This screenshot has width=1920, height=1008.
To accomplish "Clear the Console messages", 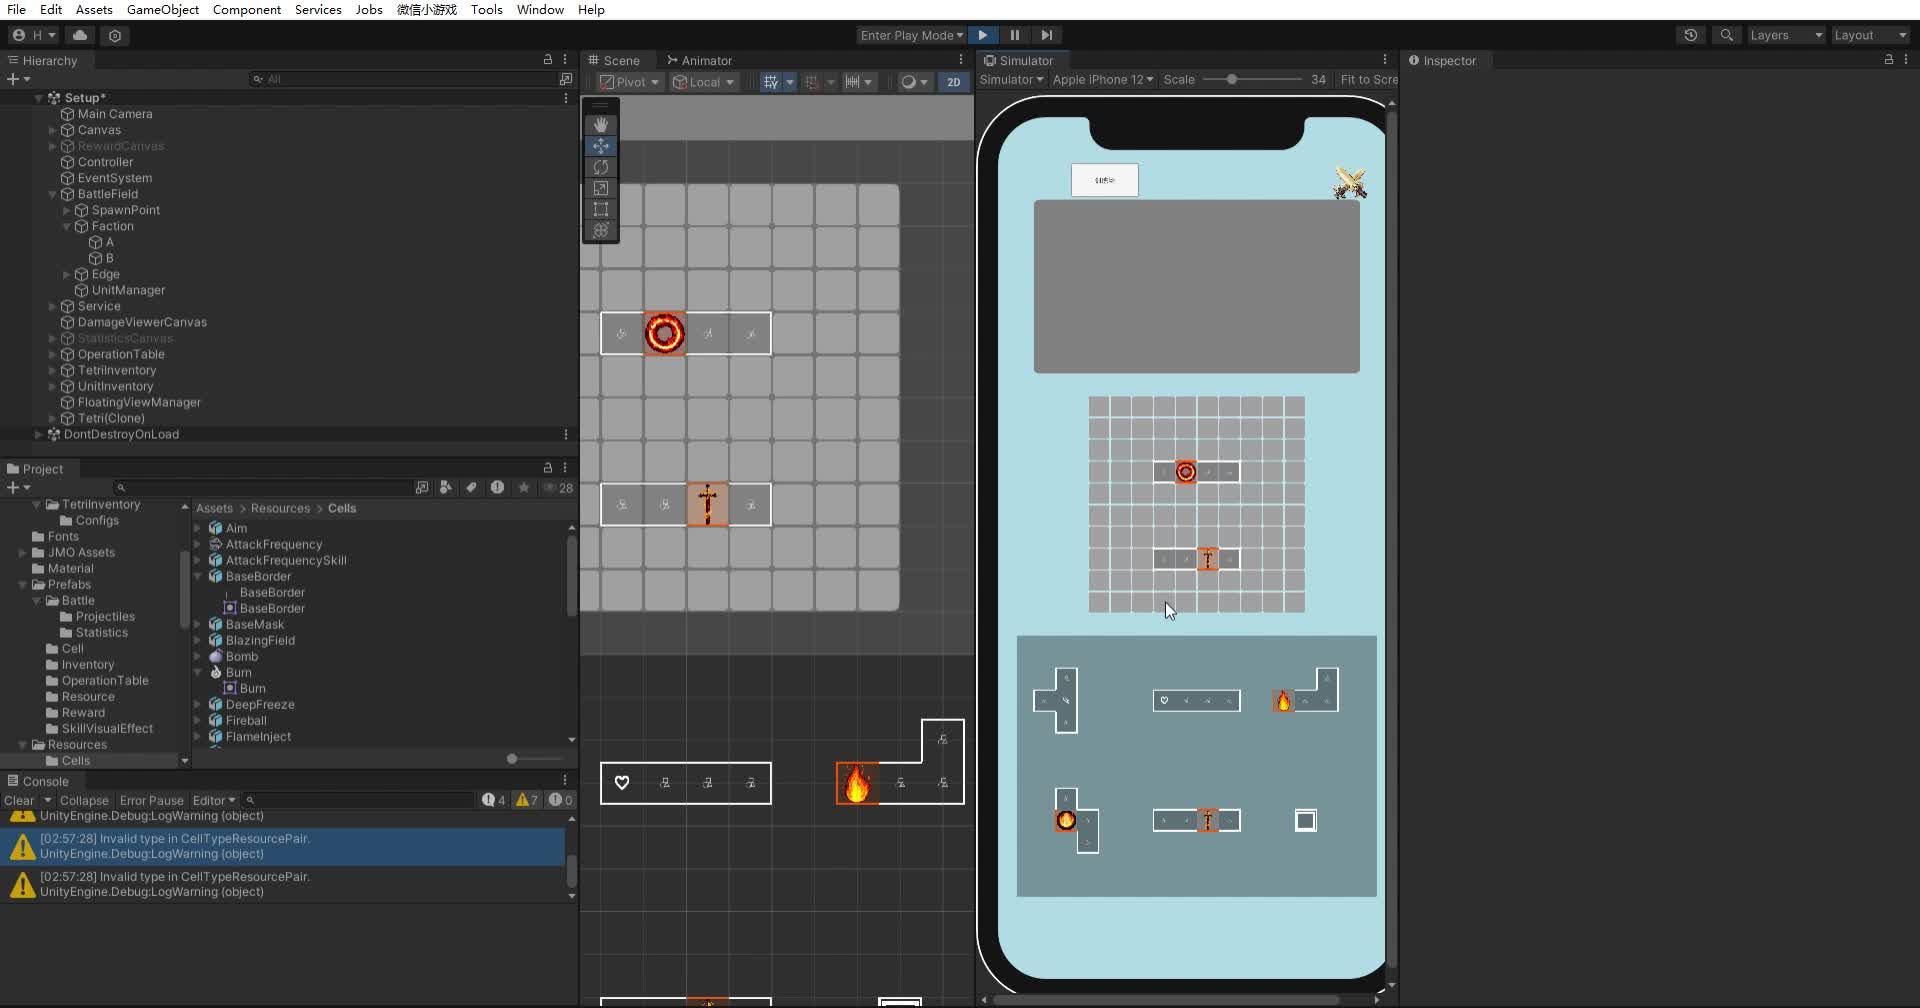I will pyautogui.click(x=19, y=800).
